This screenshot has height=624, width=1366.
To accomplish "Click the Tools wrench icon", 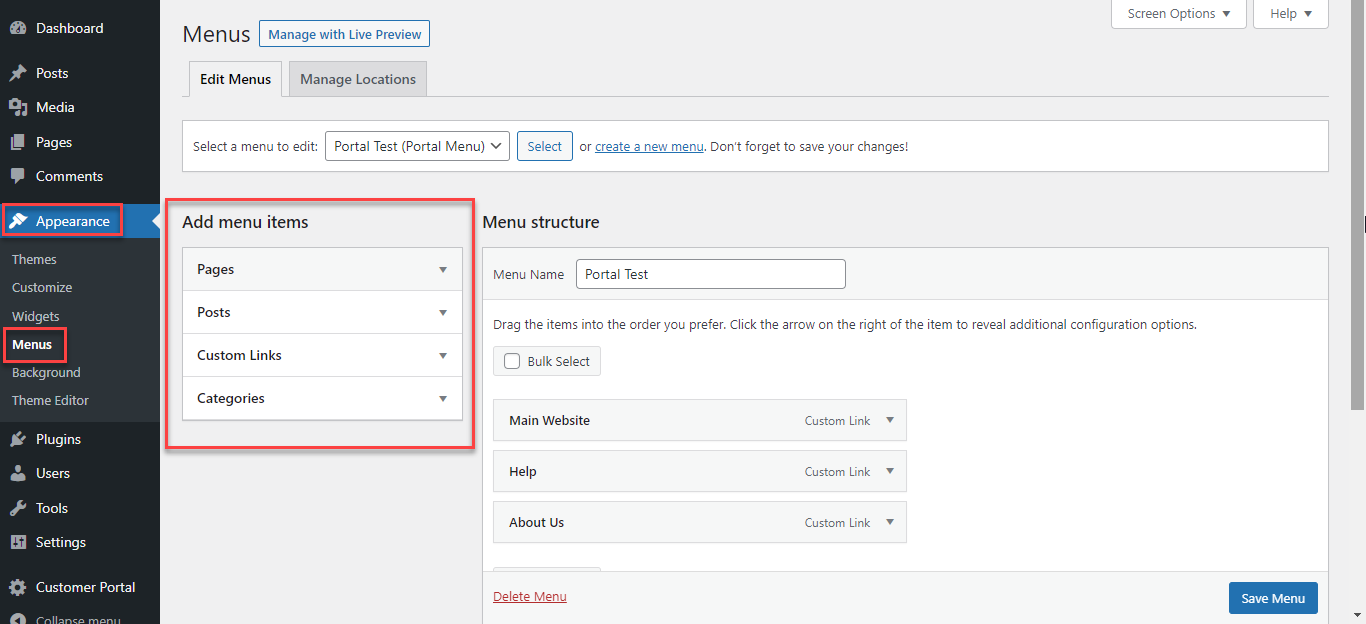I will pyautogui.click(x=18, y=508).
